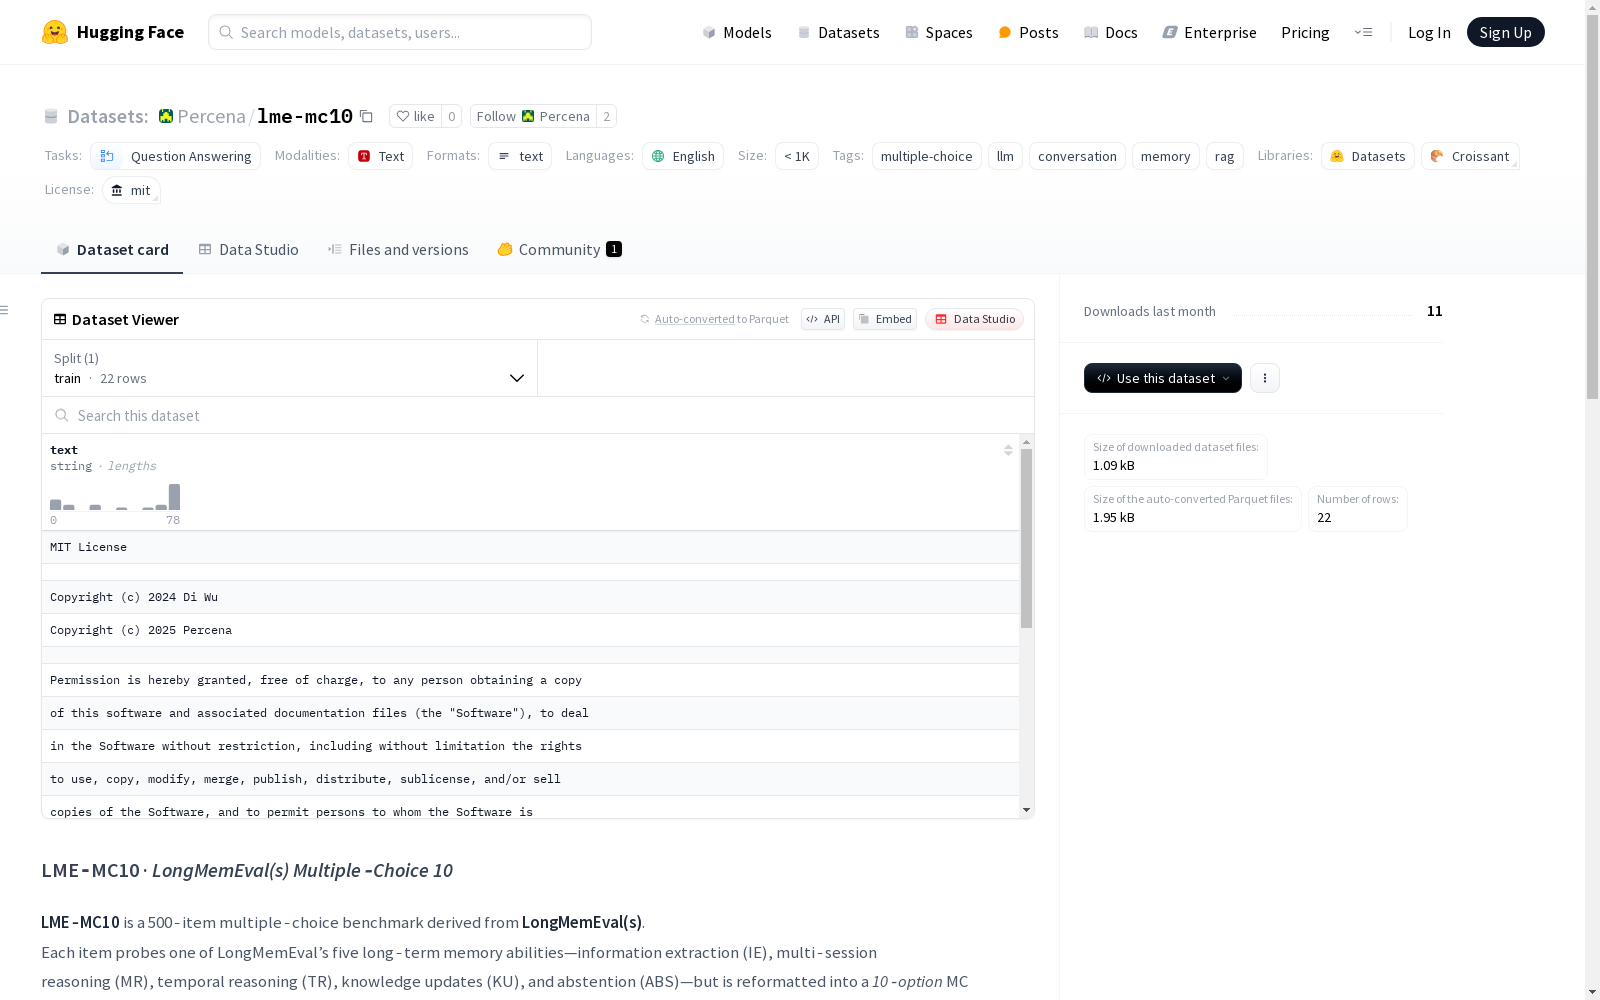The height and width of the screenshot is (1000, 1600).
Task: Click the table of contents icon at left edge
Action: point(4,310)
